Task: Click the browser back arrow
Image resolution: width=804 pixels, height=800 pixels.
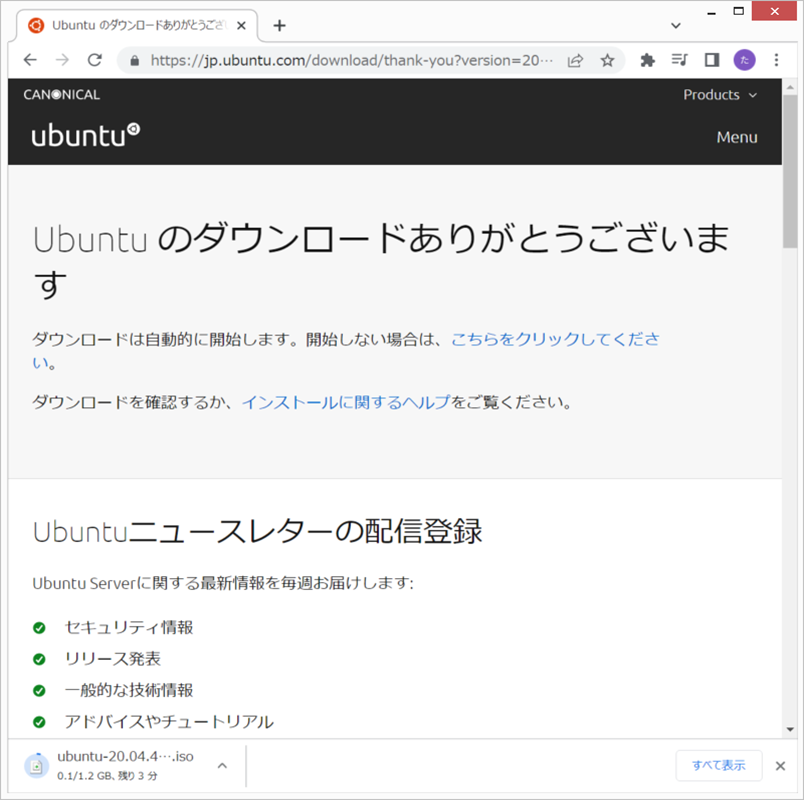Action: [x=30, y=60]
